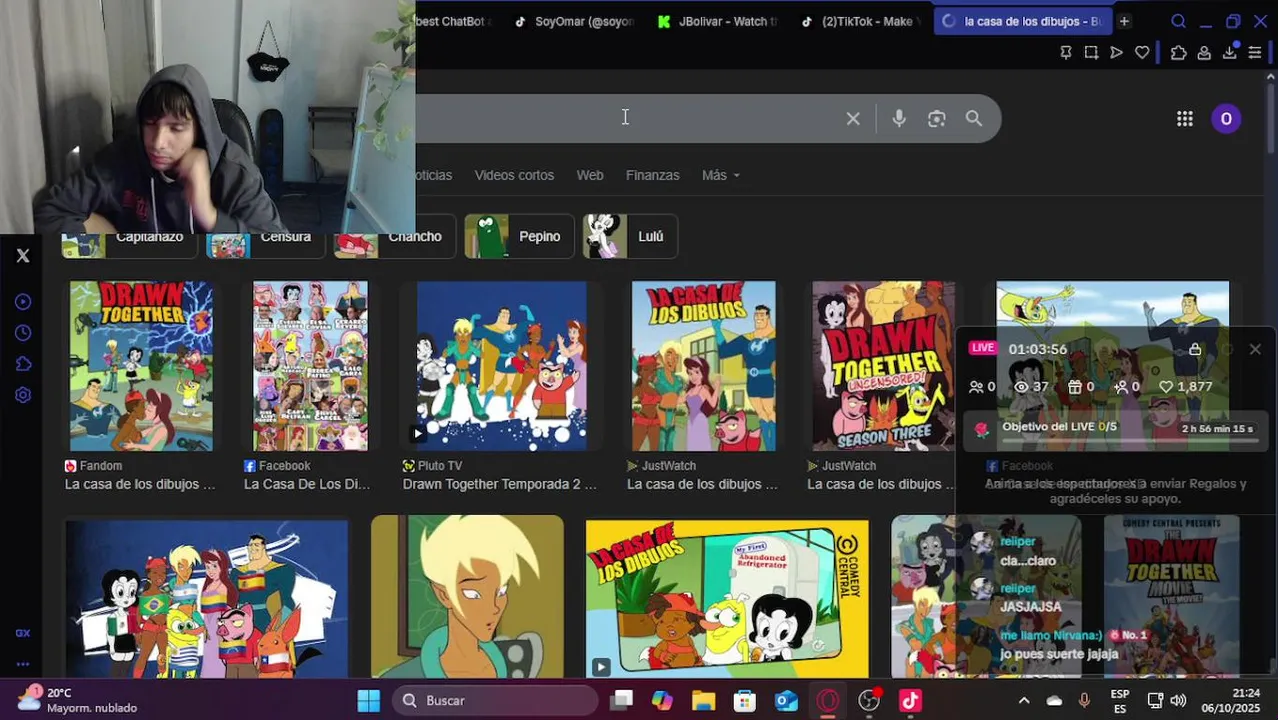1278x720 pixels.
Task: Open the Google apps grid
Action: [x=1185, y=119]
